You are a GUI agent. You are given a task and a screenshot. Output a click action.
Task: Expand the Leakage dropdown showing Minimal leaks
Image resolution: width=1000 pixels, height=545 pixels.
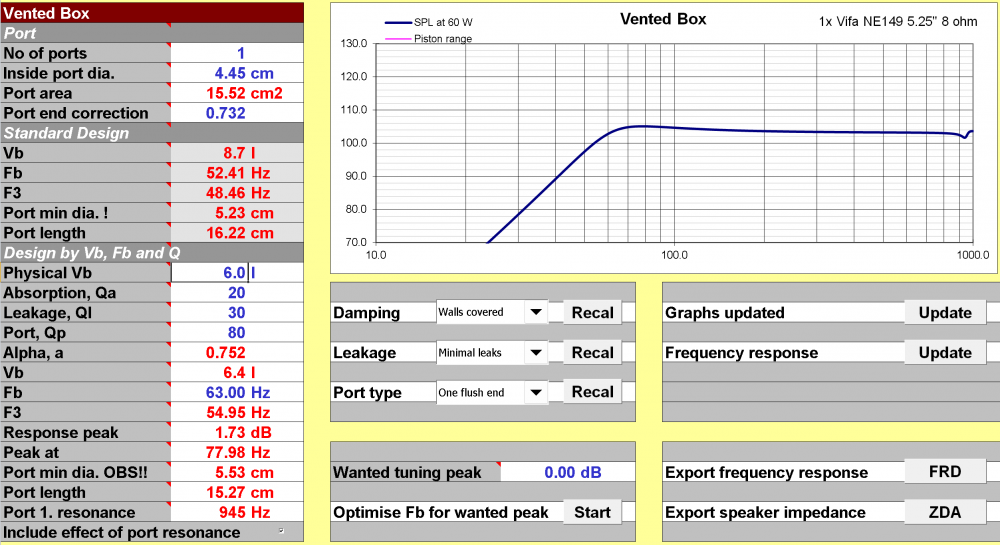[x=537, y=353]
